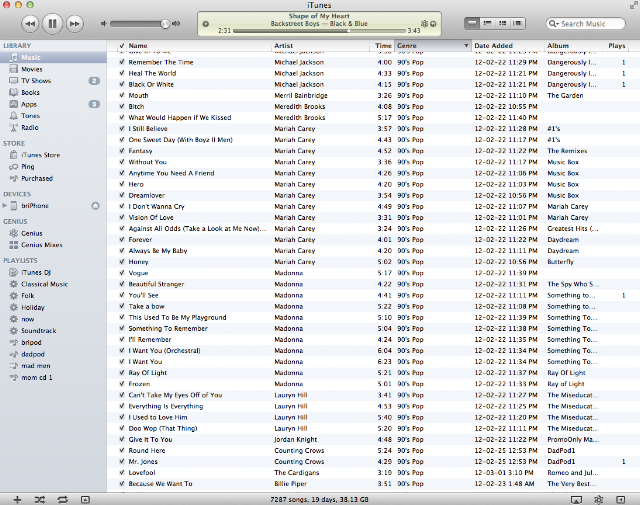
Task: Add a new playlist plus button
Action: pyautogui.click(x=17, y=499)
